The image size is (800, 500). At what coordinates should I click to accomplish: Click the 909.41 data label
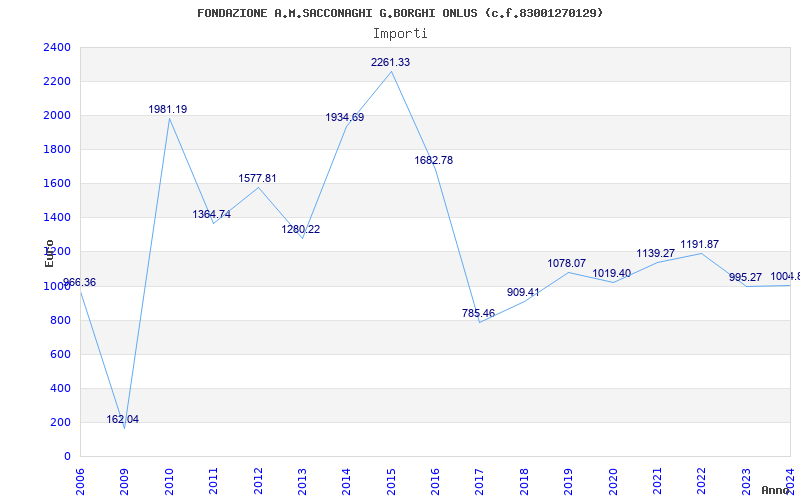[523, 292]
